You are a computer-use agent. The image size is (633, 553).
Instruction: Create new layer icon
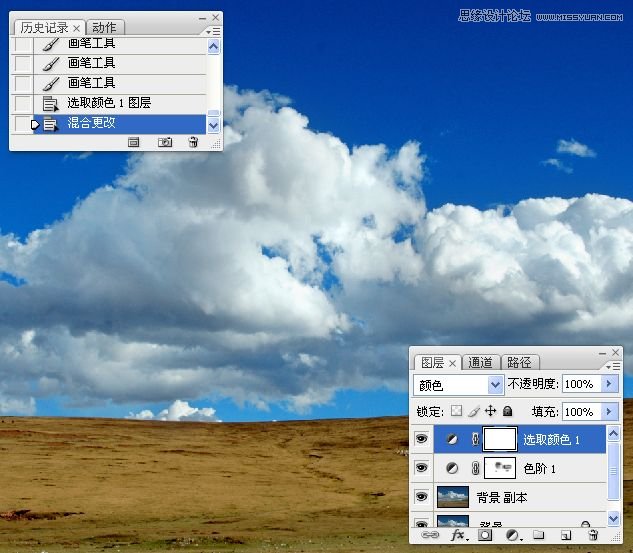(566, 535)
